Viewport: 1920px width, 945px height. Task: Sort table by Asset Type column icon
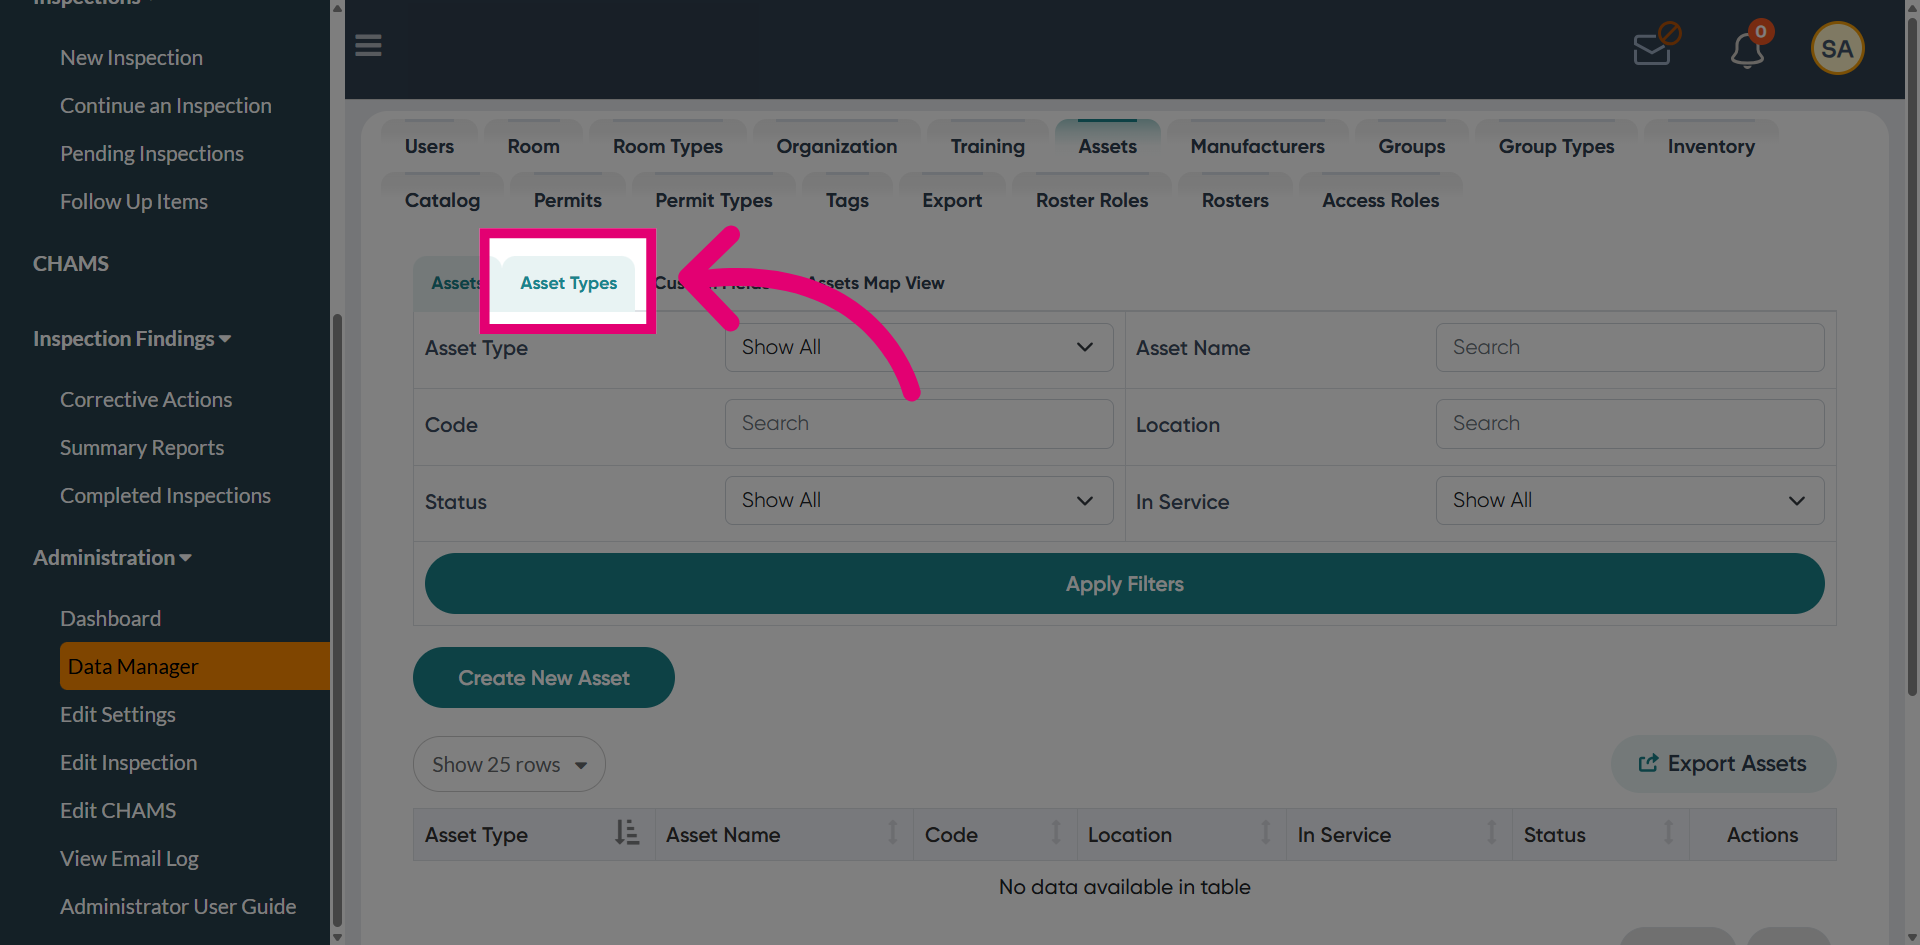point(627,833)
